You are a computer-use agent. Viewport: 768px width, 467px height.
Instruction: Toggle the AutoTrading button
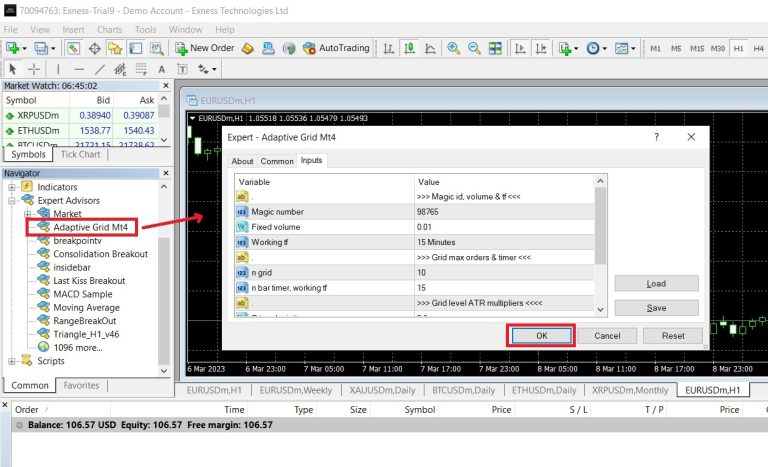coord(336,48)
